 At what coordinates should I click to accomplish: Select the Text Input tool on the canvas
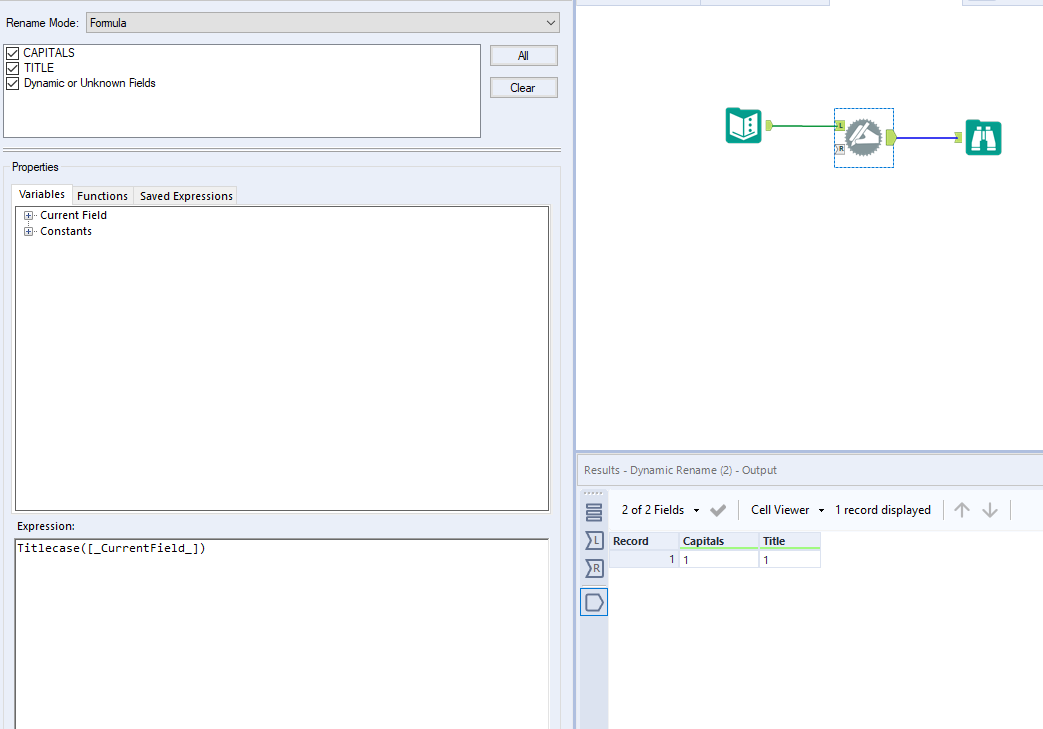743,125
